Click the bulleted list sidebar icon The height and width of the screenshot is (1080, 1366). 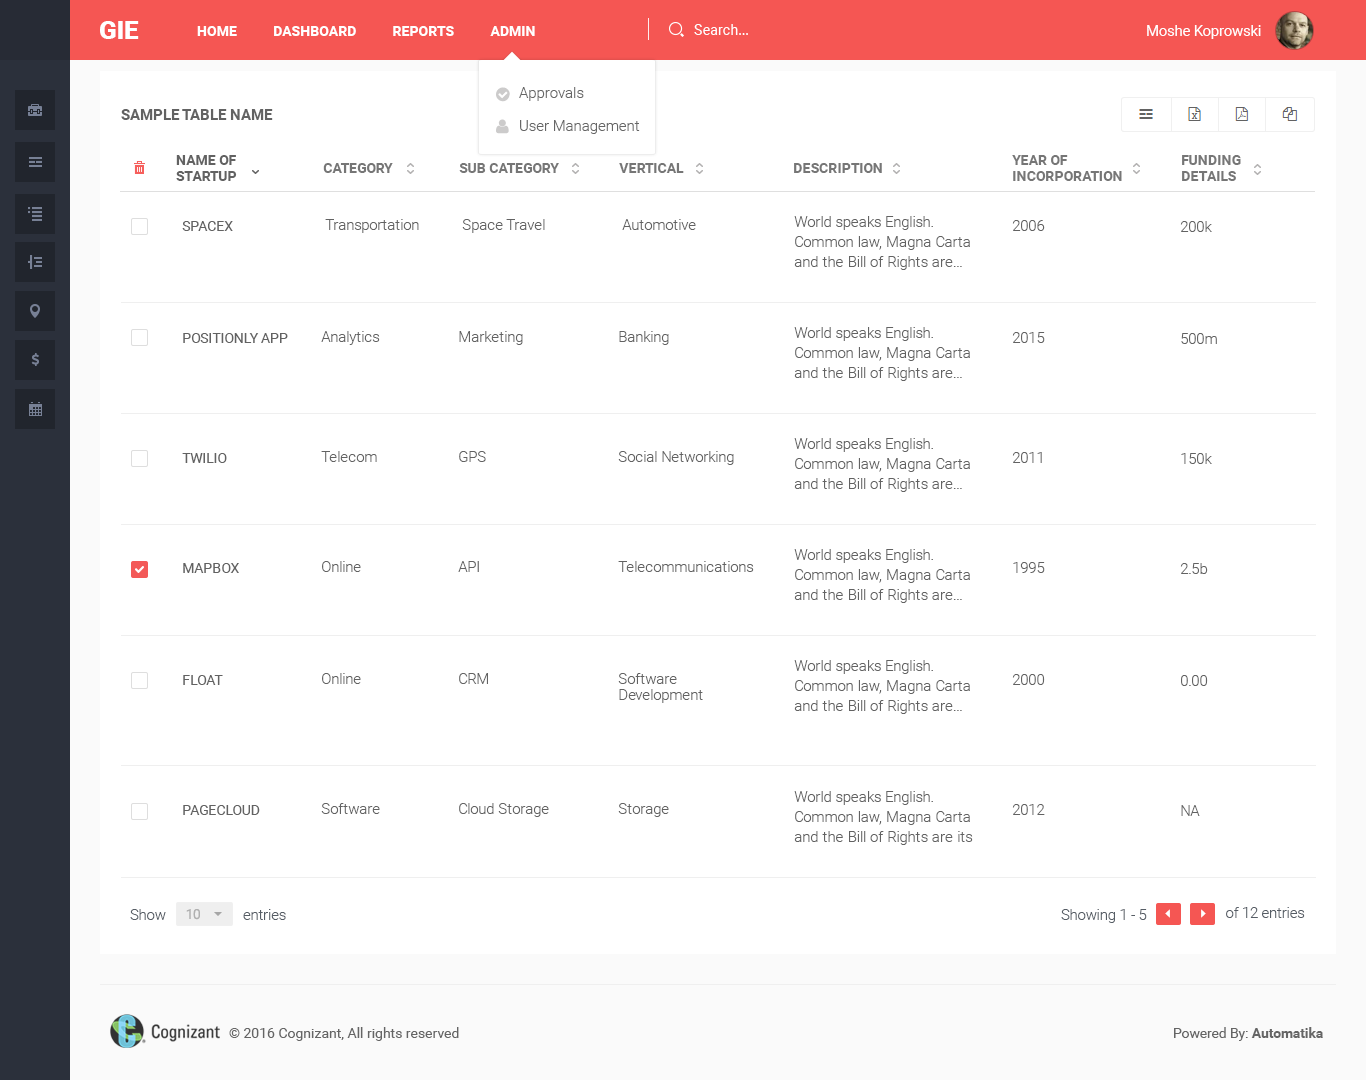pyautogui.click(x=35, y=214)
